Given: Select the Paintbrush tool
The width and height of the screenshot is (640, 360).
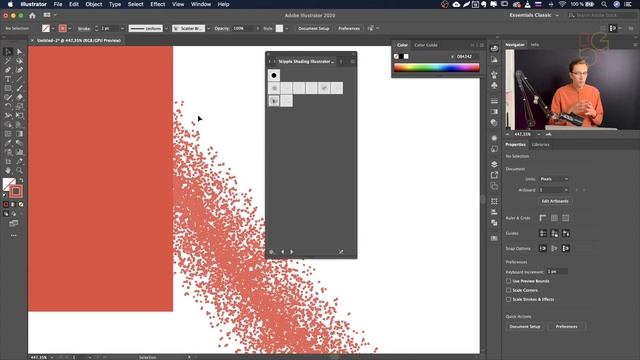Looking at the screenshot, I should pos(19,88).
